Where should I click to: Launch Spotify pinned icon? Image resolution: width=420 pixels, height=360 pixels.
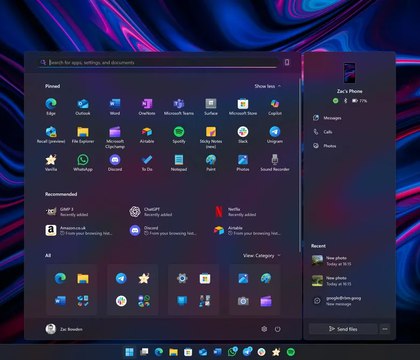point(179,135)
